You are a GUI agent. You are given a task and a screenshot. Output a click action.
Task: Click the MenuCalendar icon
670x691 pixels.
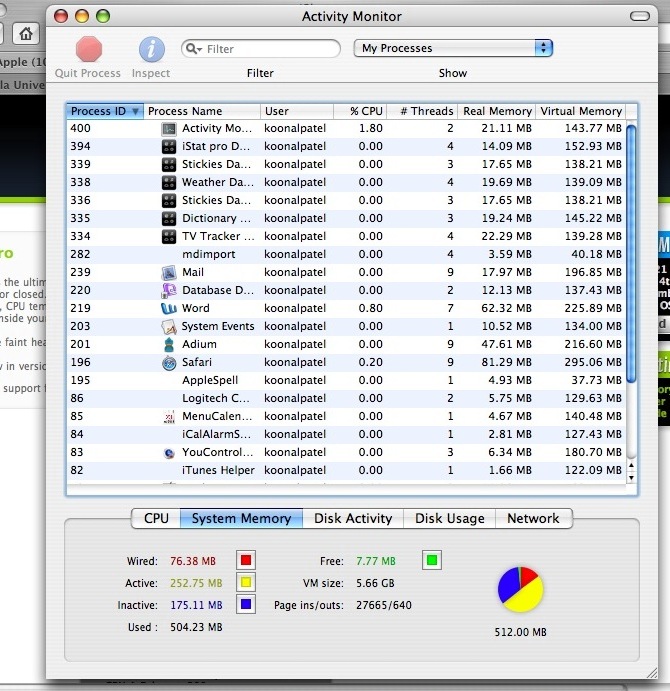click(169, 416)
